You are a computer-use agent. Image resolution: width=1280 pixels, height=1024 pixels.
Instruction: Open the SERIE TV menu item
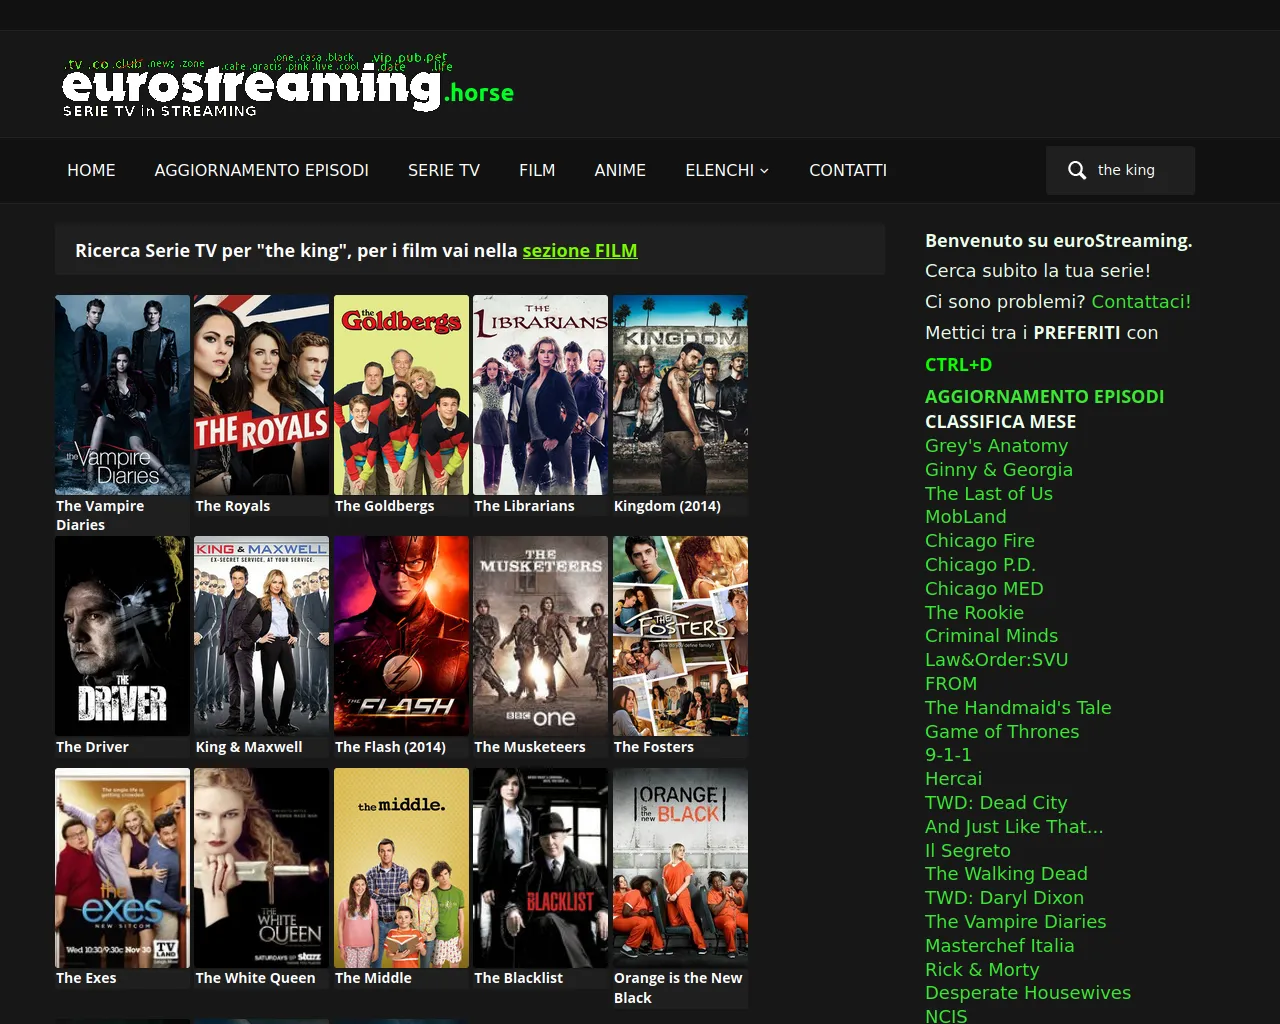click(x=443, y=170)
